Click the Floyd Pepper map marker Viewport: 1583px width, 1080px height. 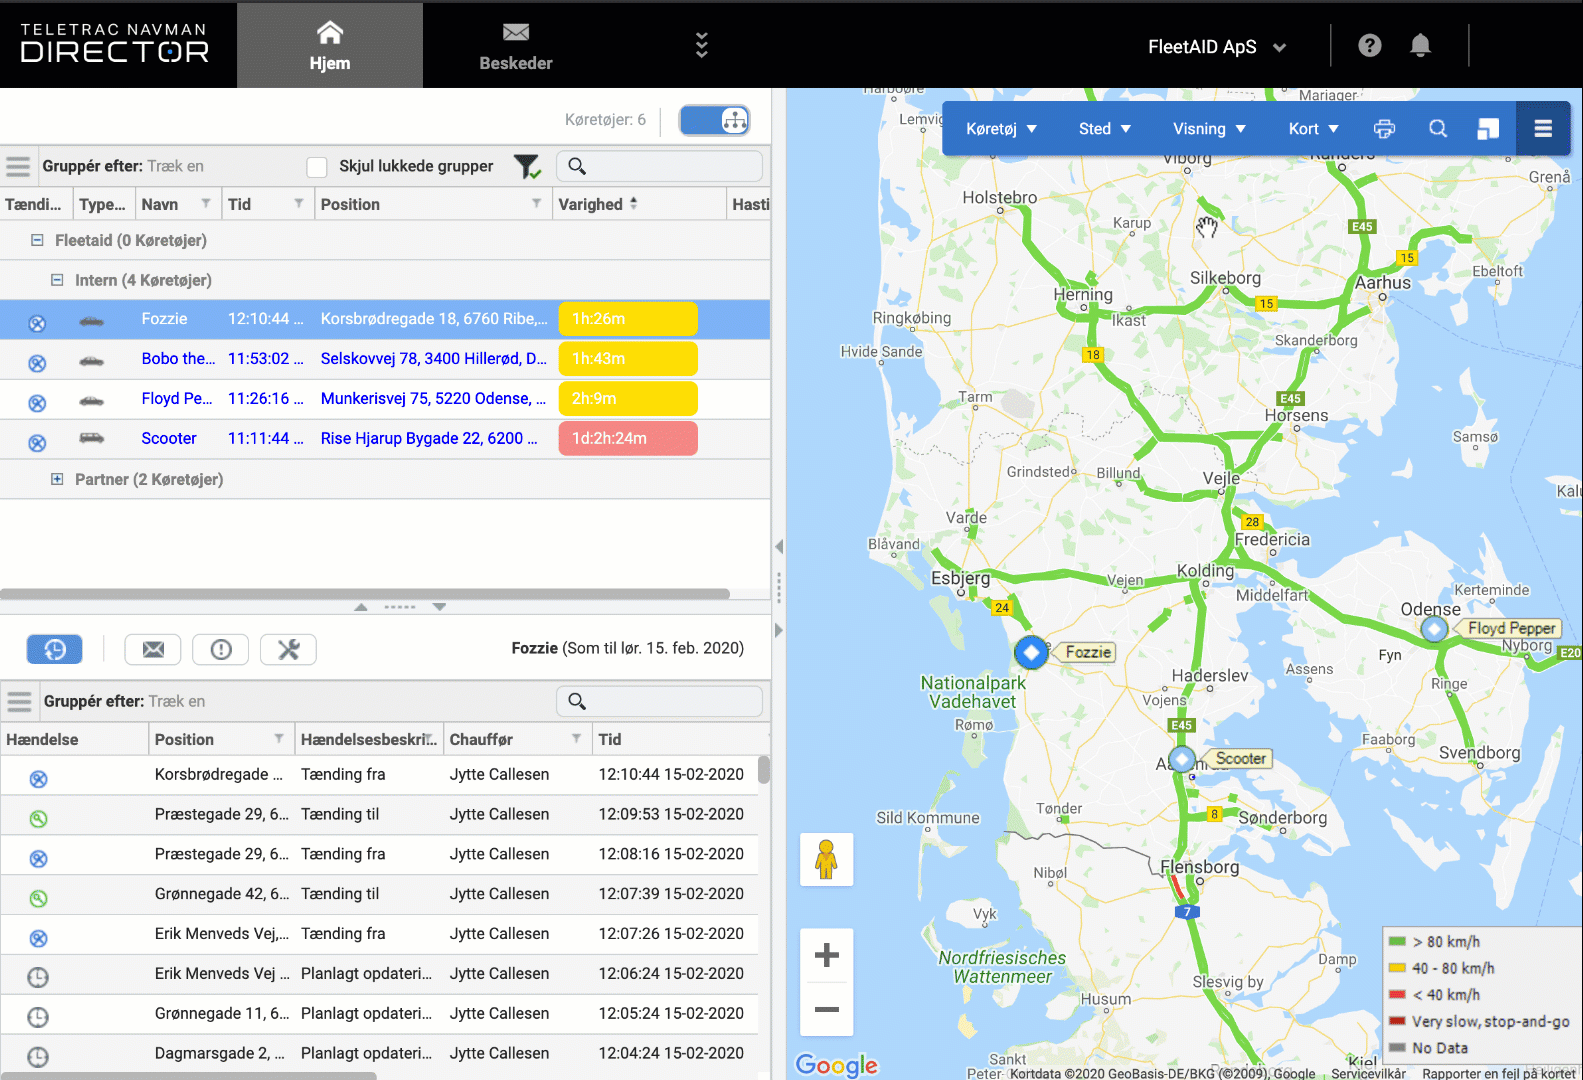[1434, 629]
